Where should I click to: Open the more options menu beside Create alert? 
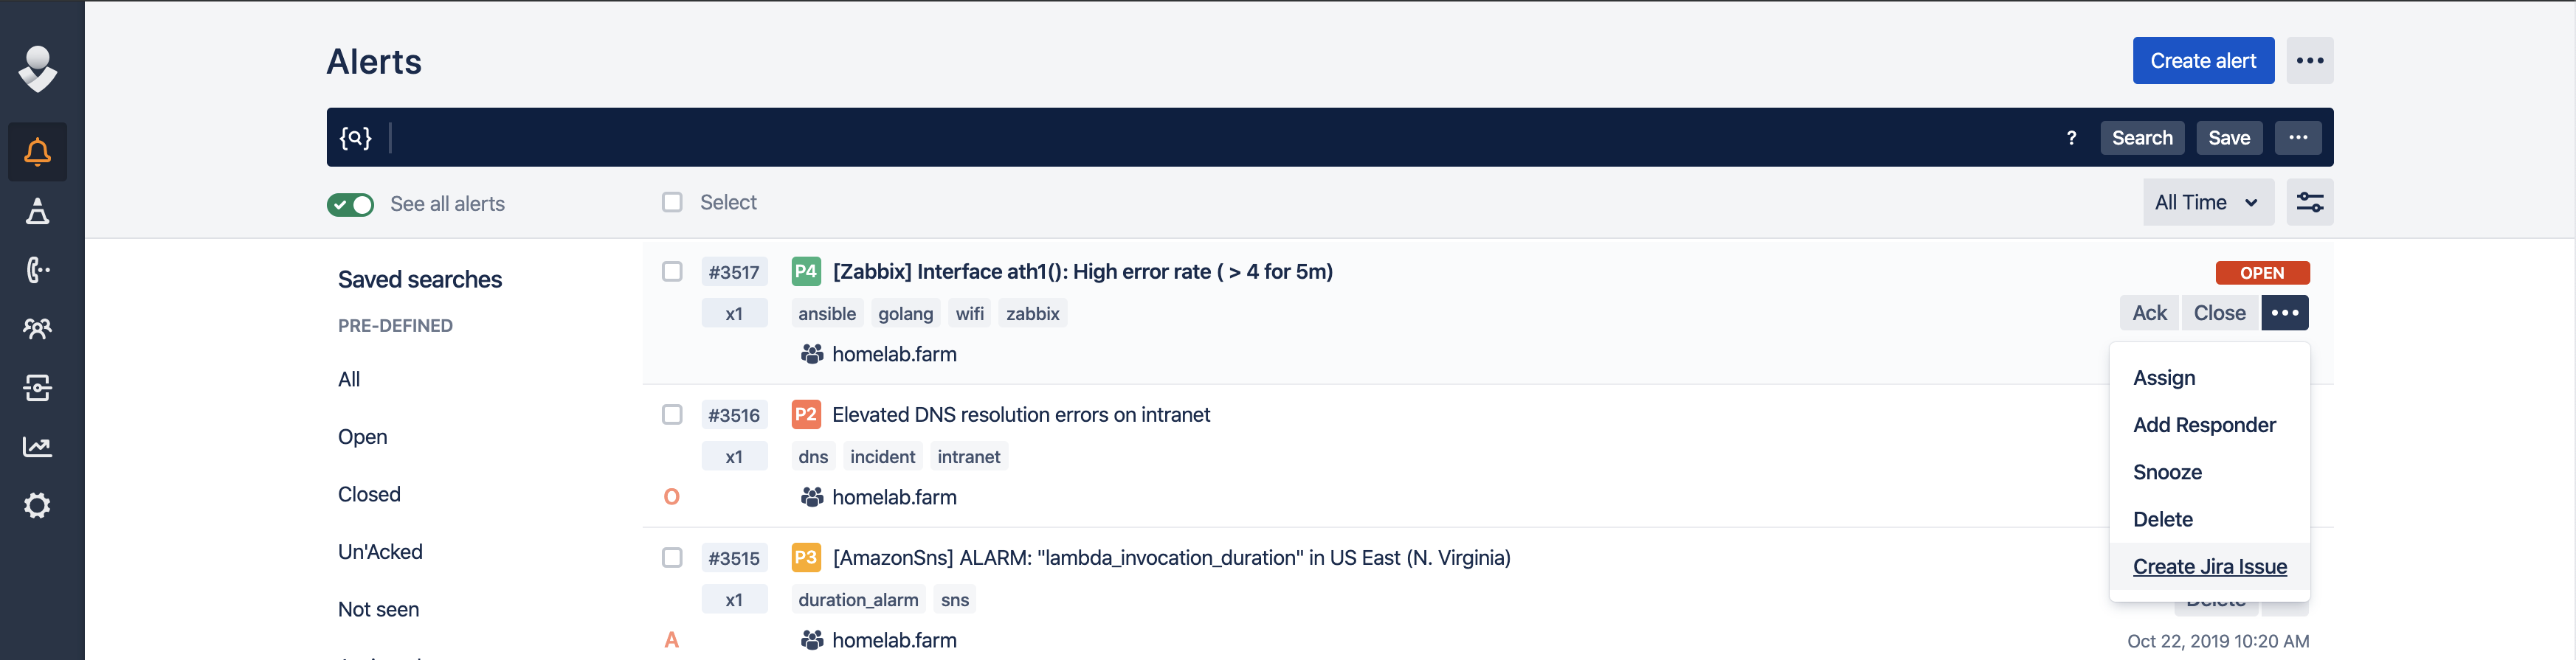click(x=2309, y=61)
